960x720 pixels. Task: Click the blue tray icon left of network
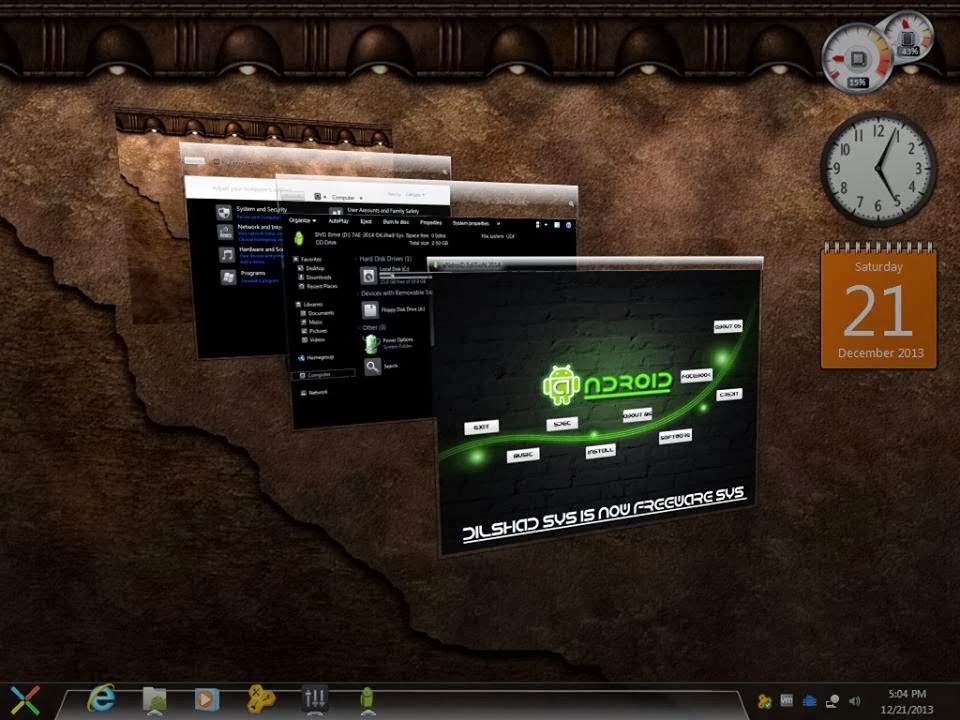[809, 700]
